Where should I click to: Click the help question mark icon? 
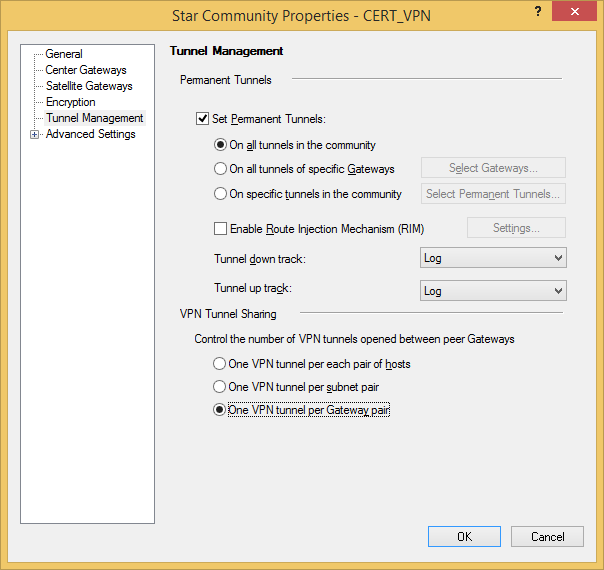[x=538, y=11]
